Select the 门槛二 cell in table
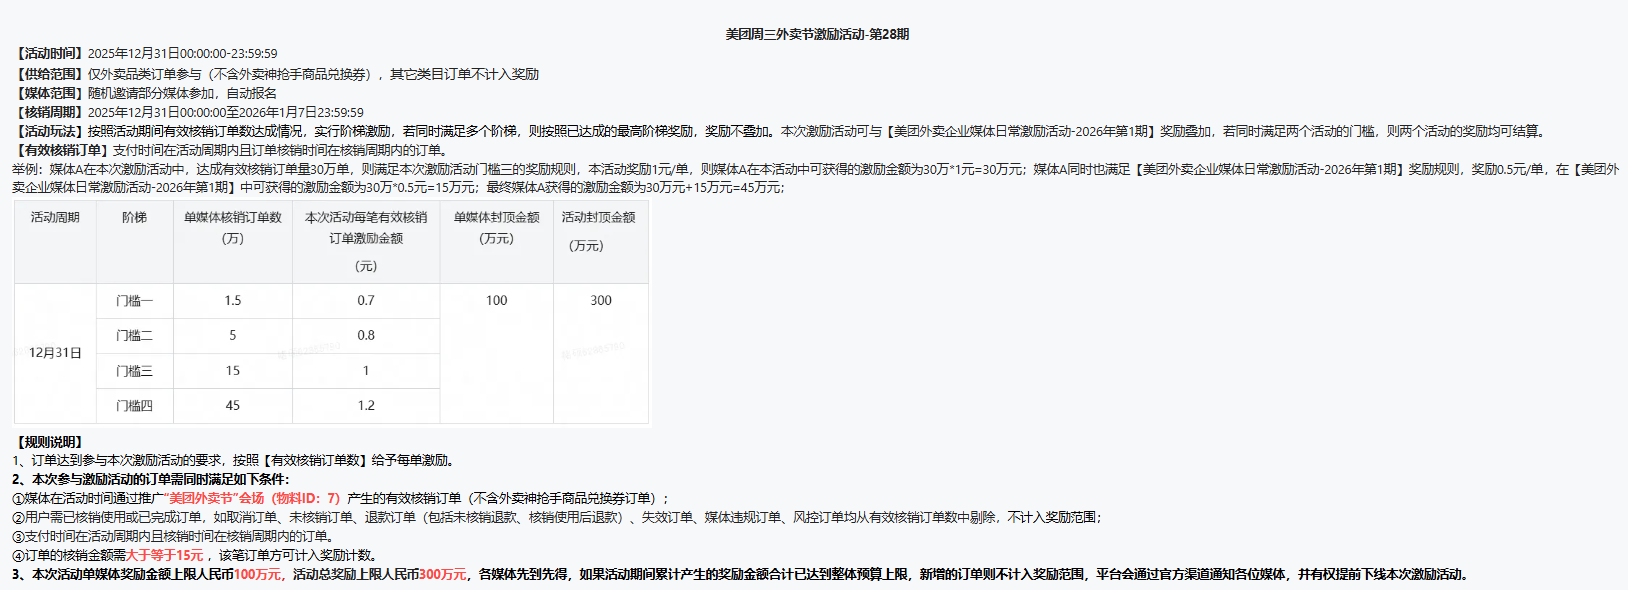The height and width of the screenshot is (590, 1628). [x=134, y=336]
